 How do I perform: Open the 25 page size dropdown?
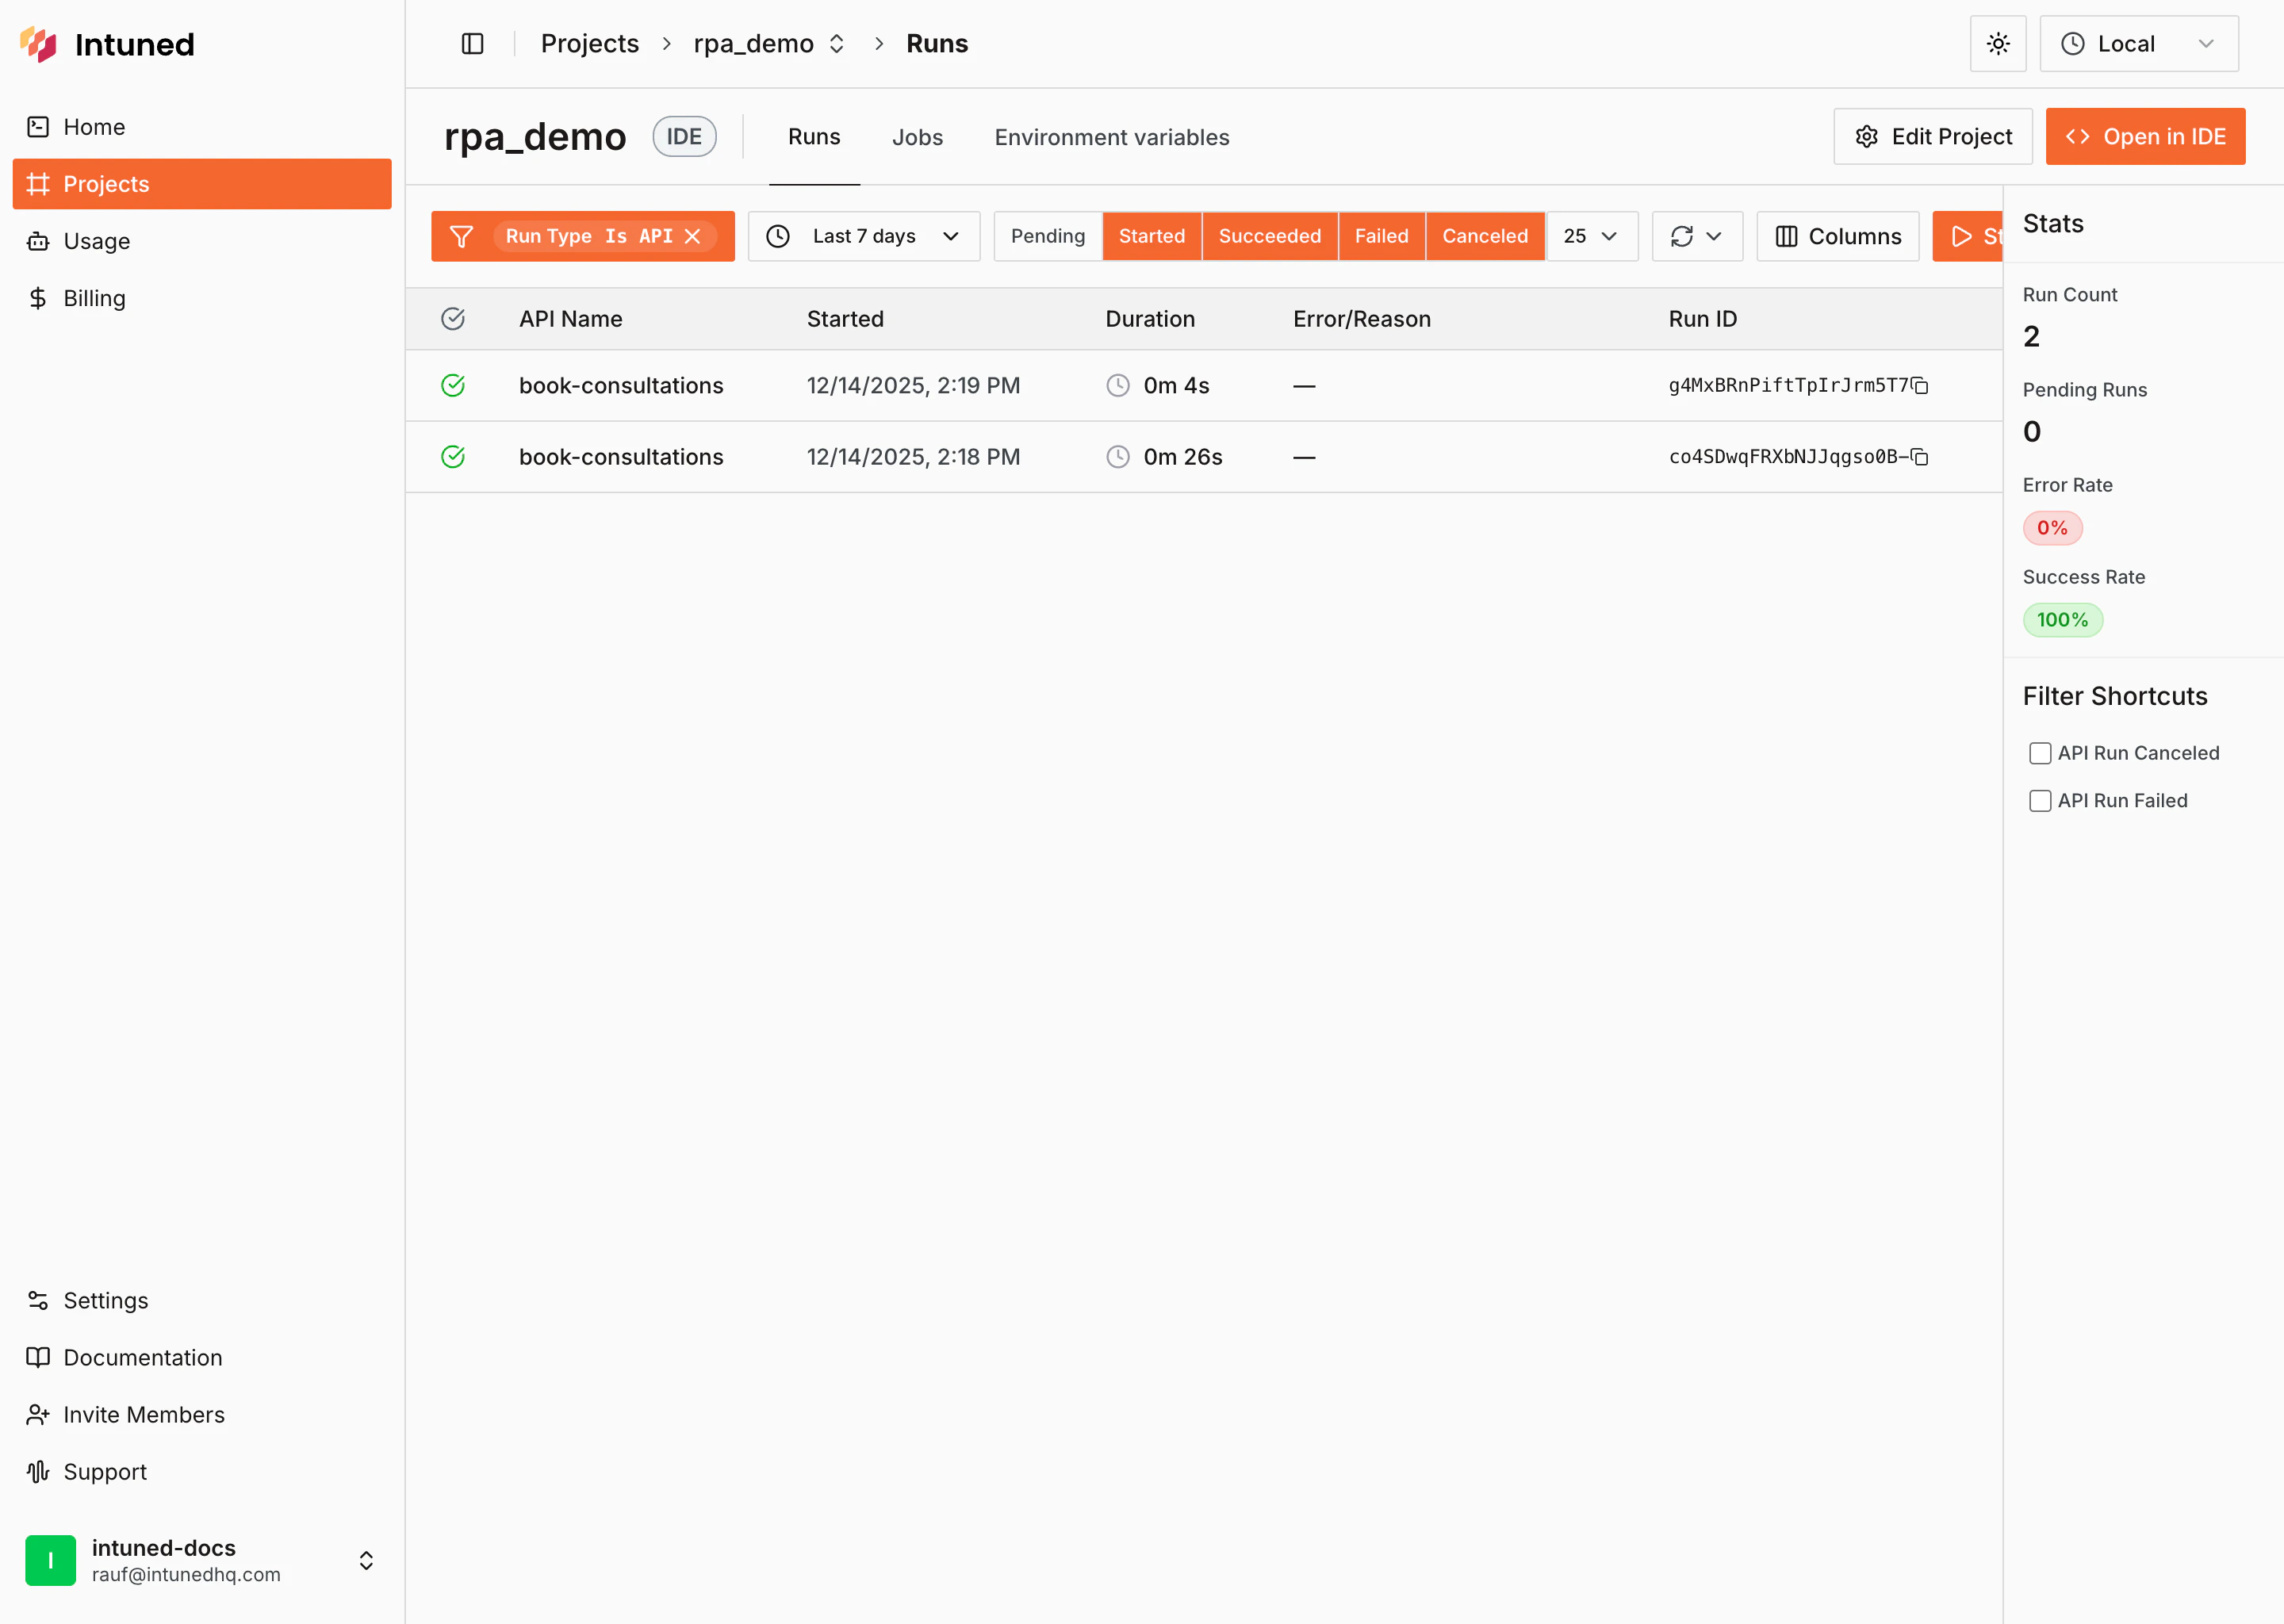pos(1592,236)
